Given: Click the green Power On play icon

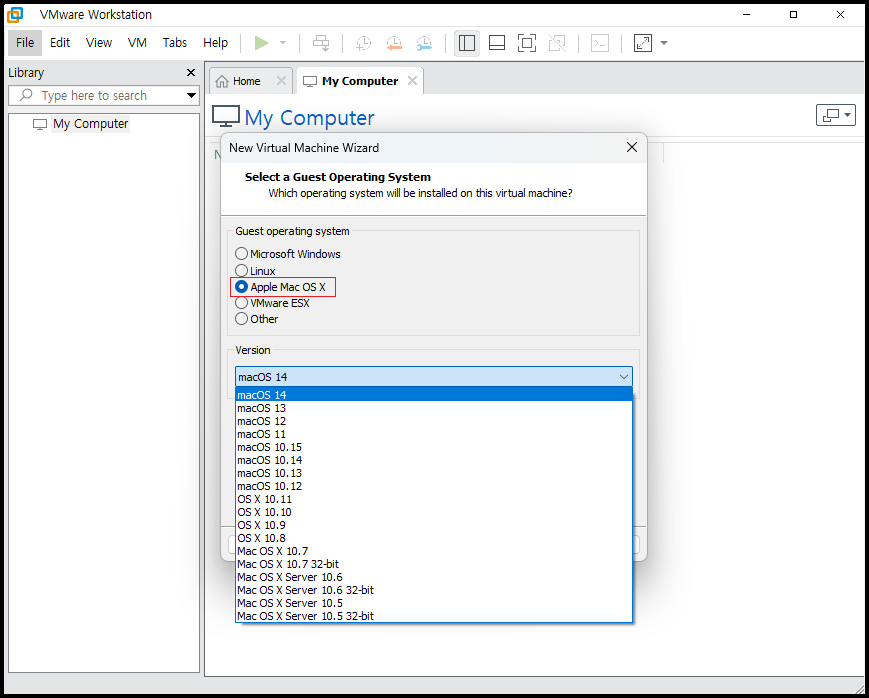Looking at the screenshot, I should [262, 43].
